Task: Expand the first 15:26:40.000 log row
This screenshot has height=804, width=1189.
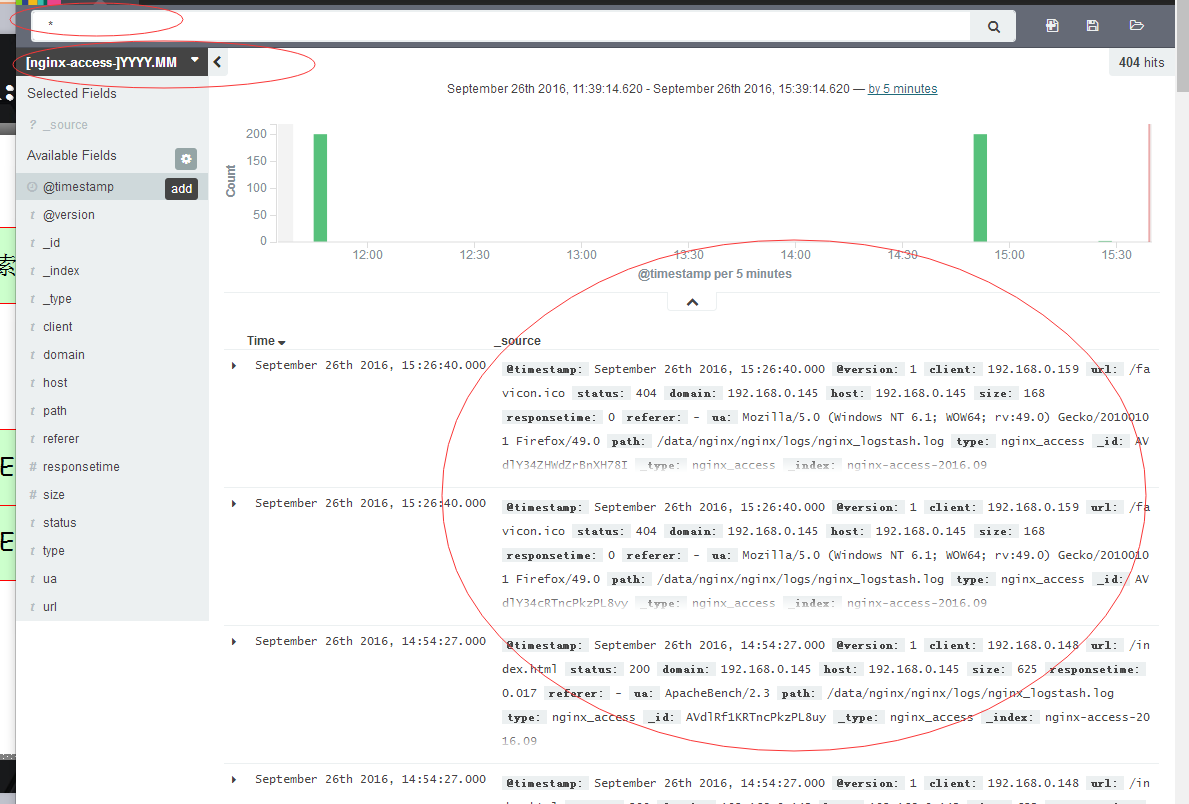Action: [x=234, y=366]
